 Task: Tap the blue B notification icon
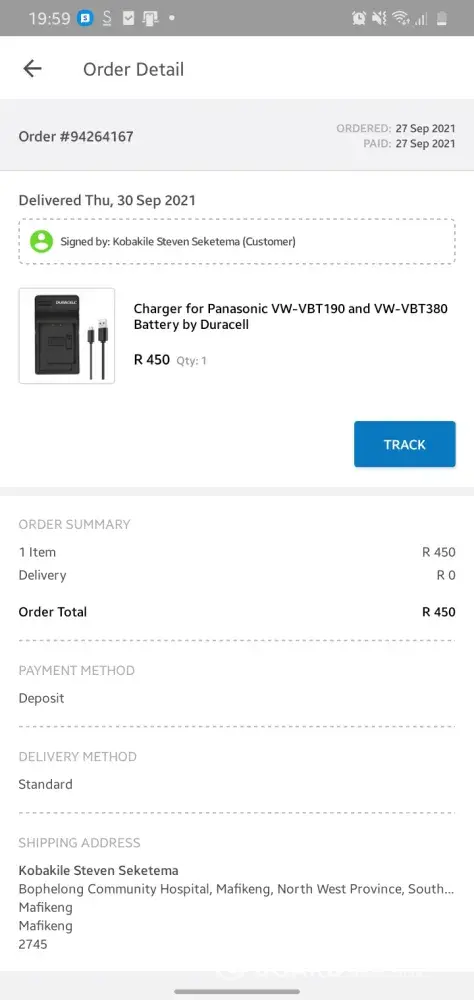pyautogui.click(x=85, y=18)
